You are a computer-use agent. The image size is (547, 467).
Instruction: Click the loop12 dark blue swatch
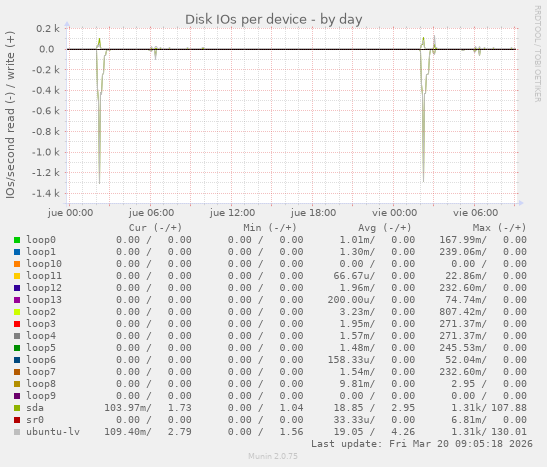click(17, 288)
